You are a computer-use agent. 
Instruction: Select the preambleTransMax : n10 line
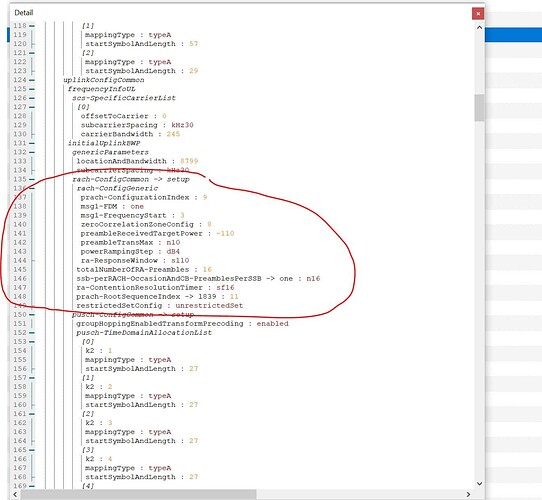130,242
